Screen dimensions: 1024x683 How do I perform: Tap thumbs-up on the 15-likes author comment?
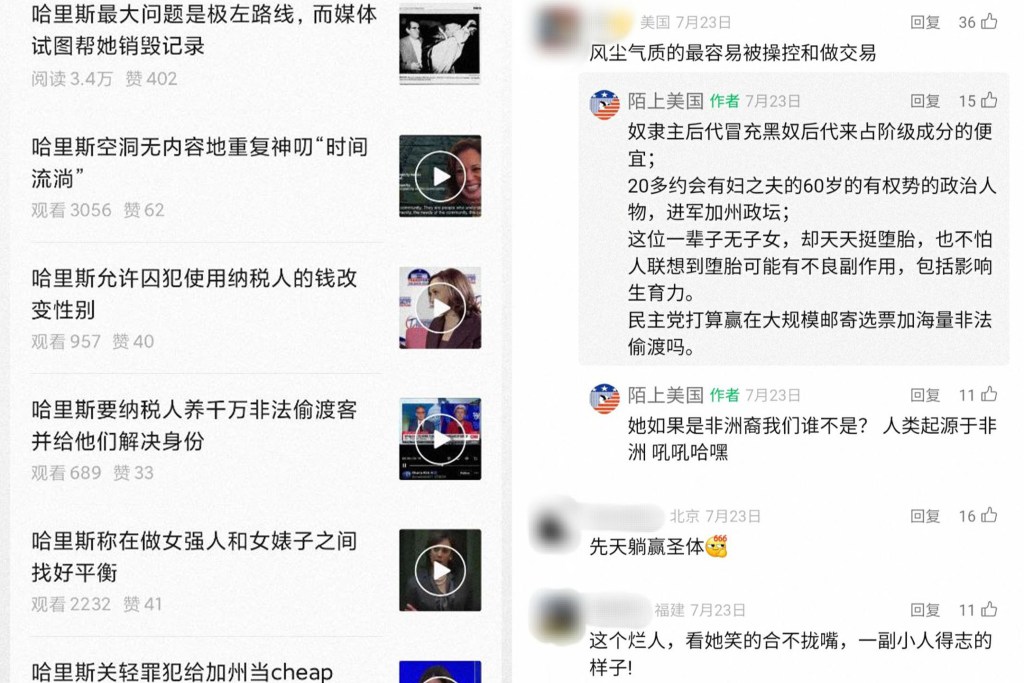coord(989,101)
